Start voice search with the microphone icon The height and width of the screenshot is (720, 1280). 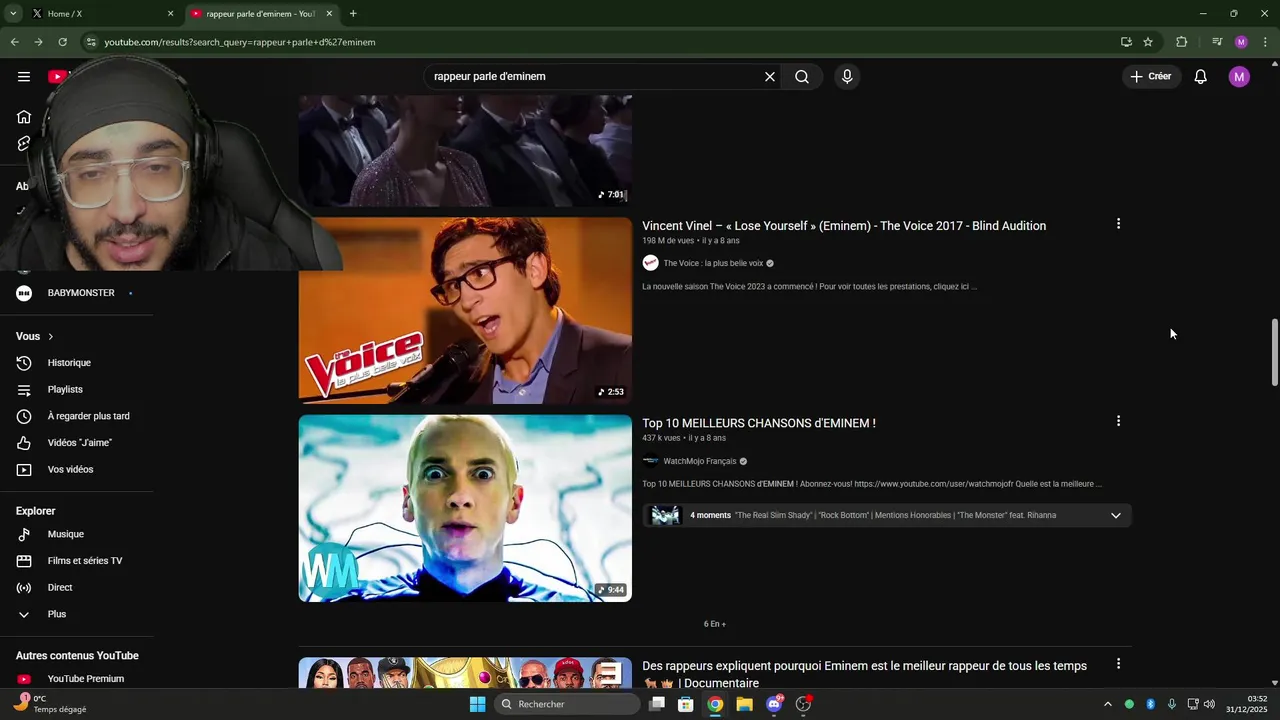tap(847, 76)
